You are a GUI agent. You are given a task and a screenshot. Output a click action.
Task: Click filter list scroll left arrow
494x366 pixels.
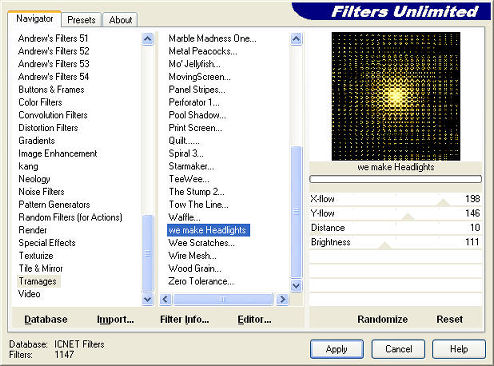(165, 299)
